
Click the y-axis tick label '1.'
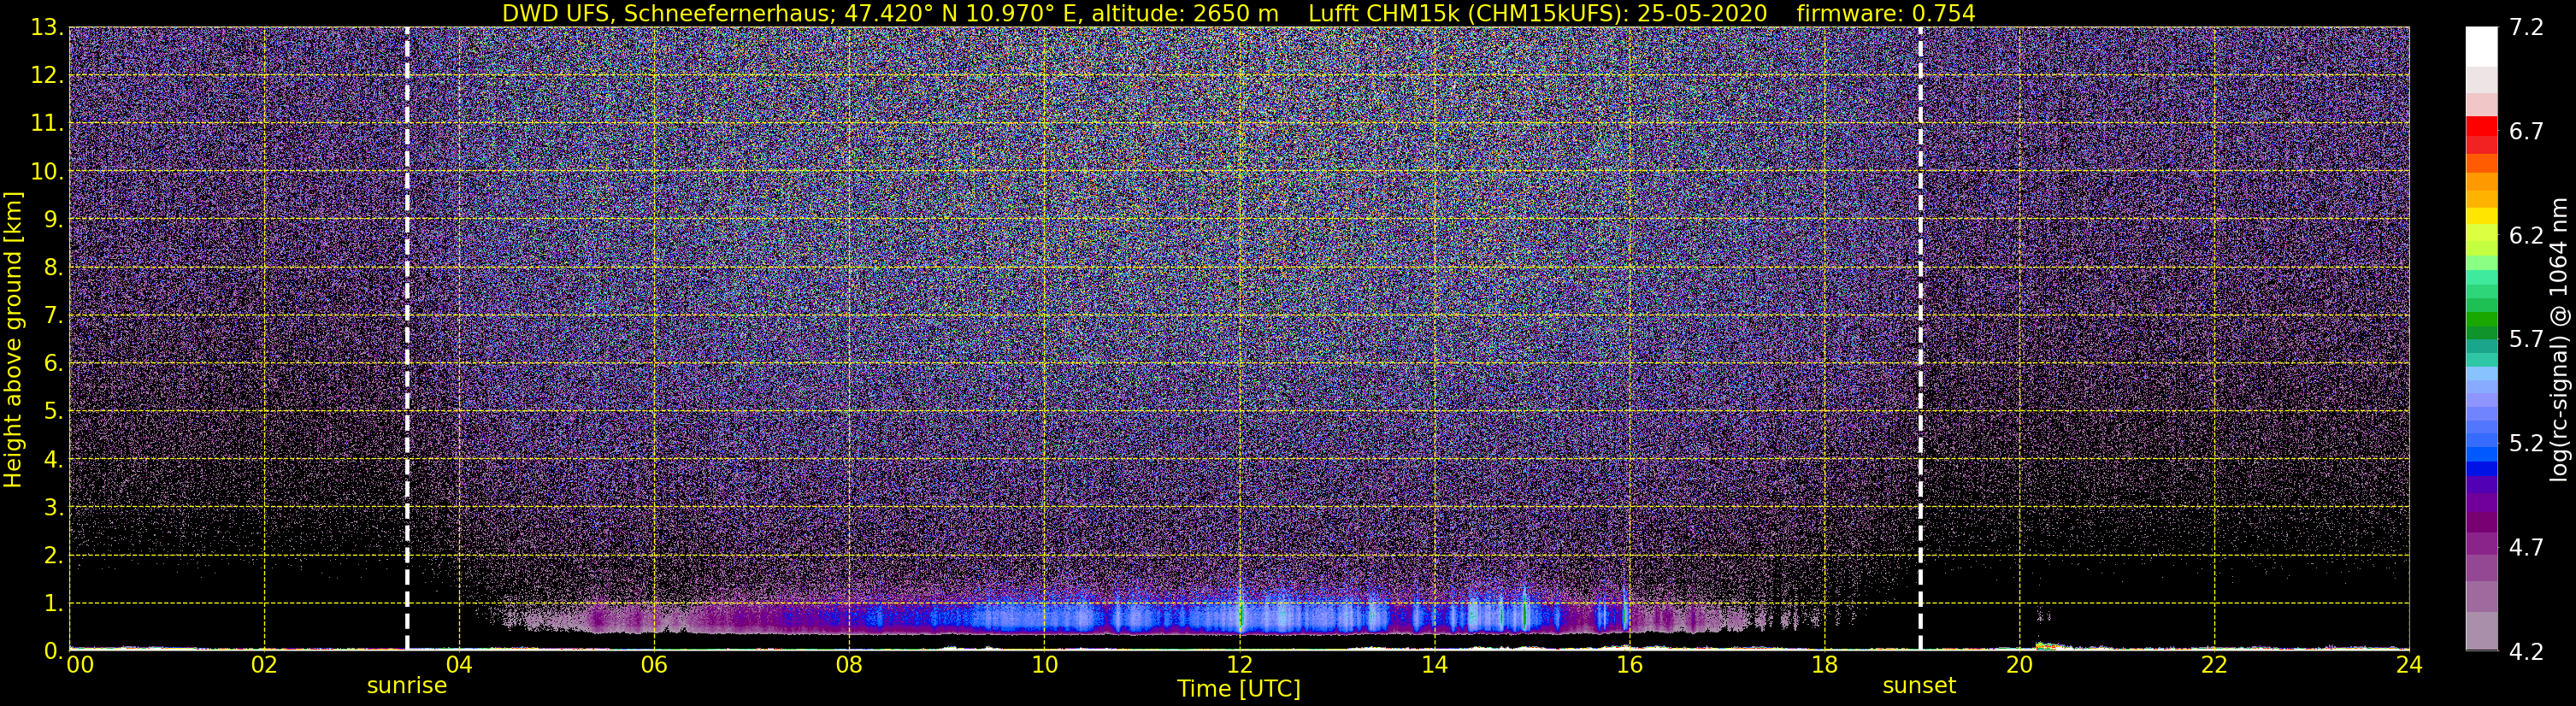click(53, 604)
